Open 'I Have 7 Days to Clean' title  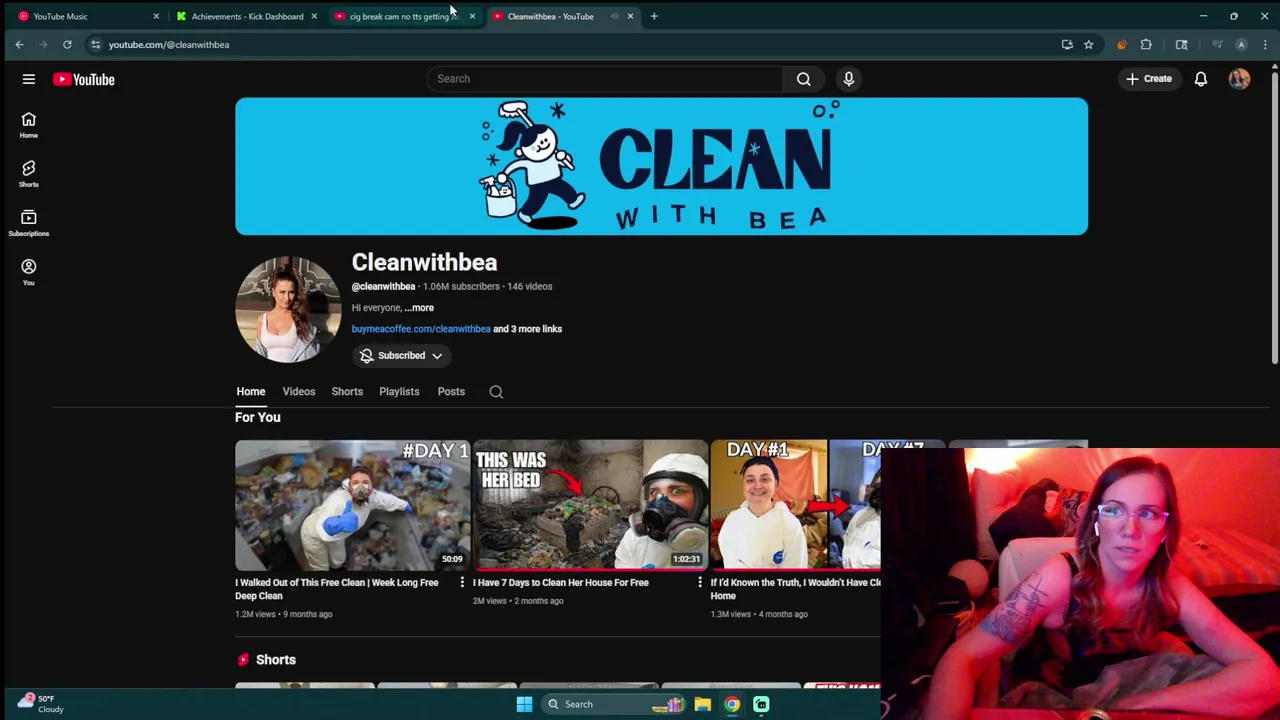(x=561, y=582)
